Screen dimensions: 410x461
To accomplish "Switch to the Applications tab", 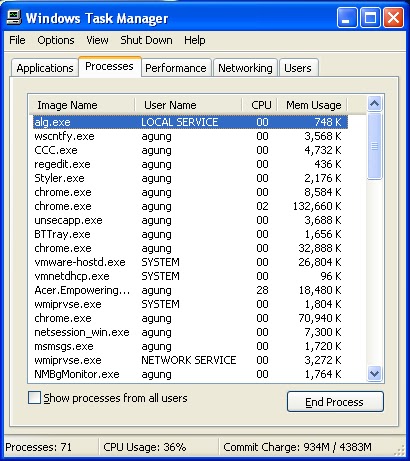I will click(45, 68).
